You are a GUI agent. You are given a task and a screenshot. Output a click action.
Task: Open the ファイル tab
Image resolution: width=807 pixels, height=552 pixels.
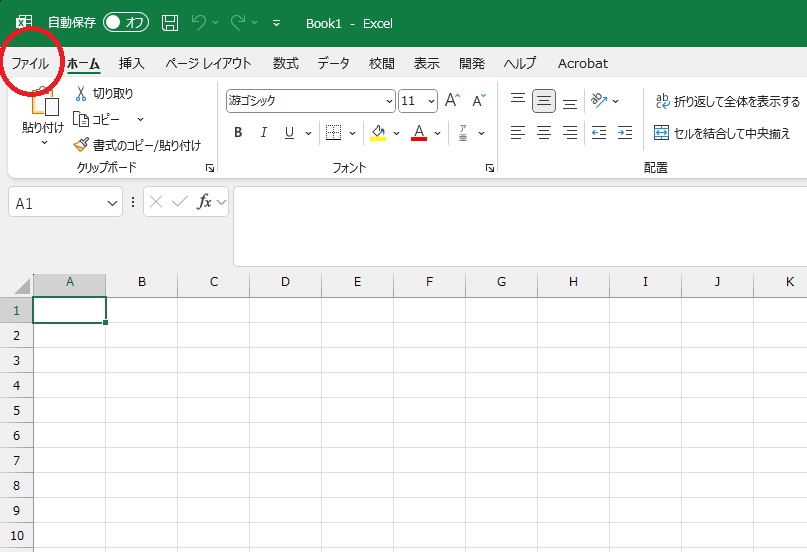click(x=30, y=63)
